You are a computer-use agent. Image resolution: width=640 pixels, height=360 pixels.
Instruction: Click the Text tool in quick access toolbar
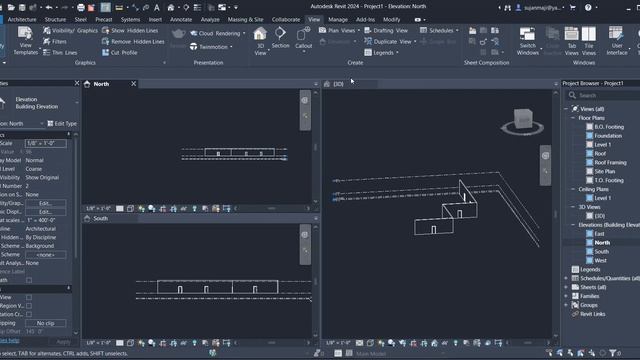[x=157, y=7]
